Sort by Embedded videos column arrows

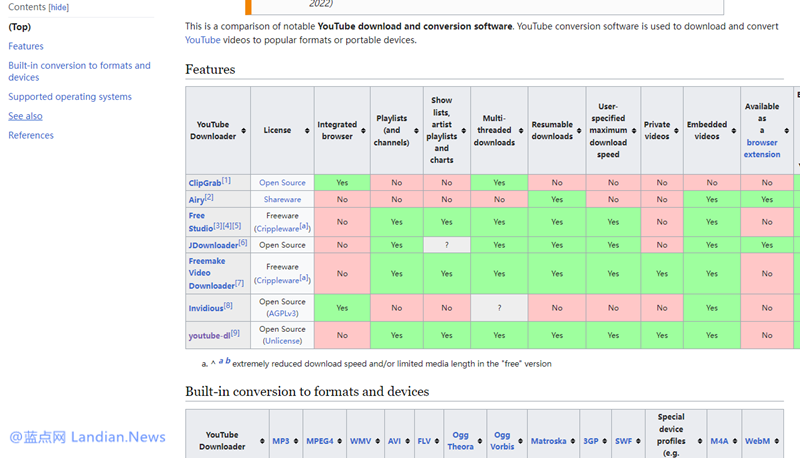(x=733, y=131)
